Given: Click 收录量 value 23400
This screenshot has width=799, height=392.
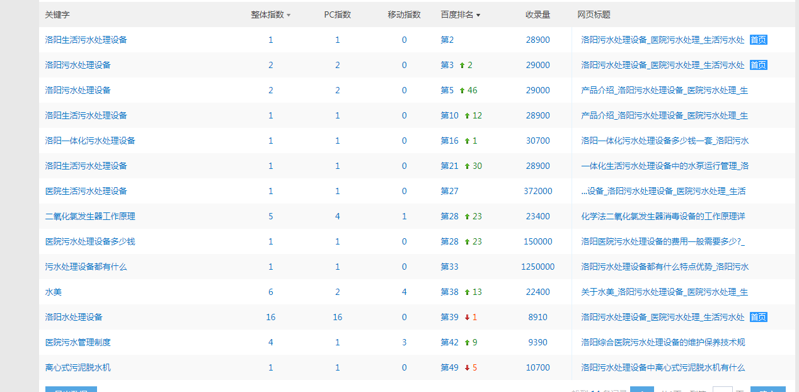Looking at the screenshot, I should click(538, 217).
